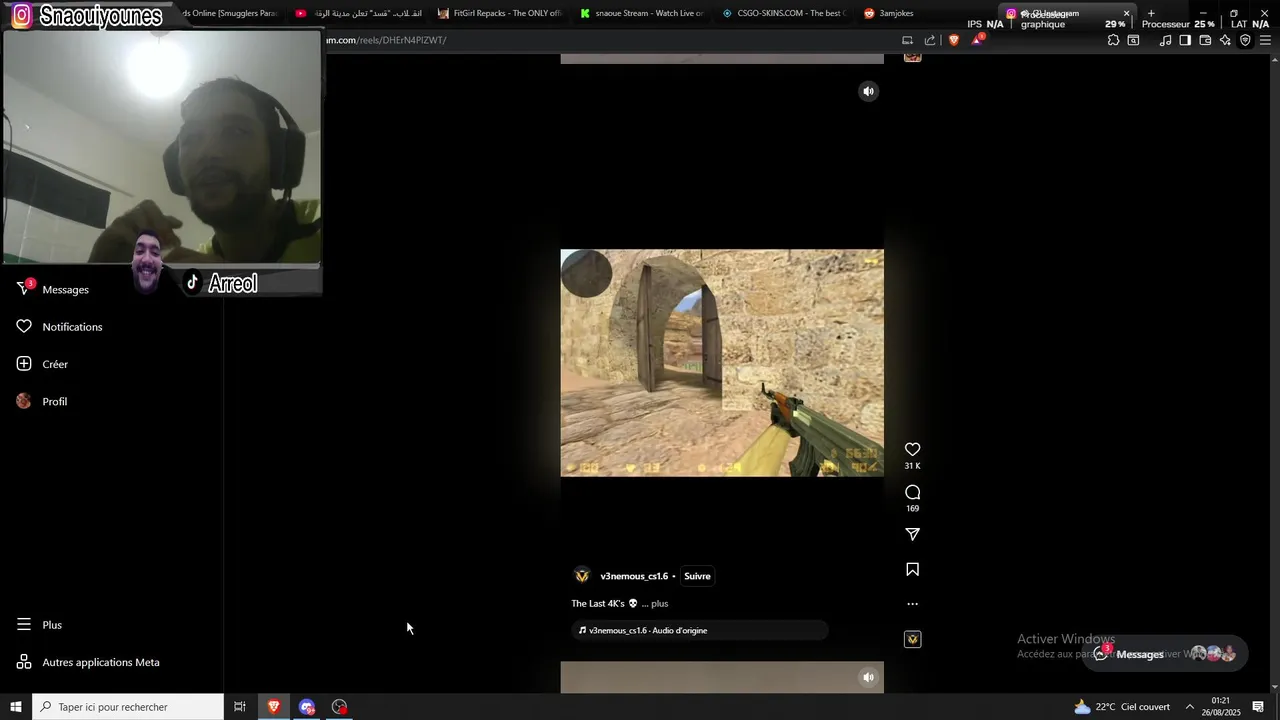Click the Brave Shields lion icon

(x=953, y=40)
